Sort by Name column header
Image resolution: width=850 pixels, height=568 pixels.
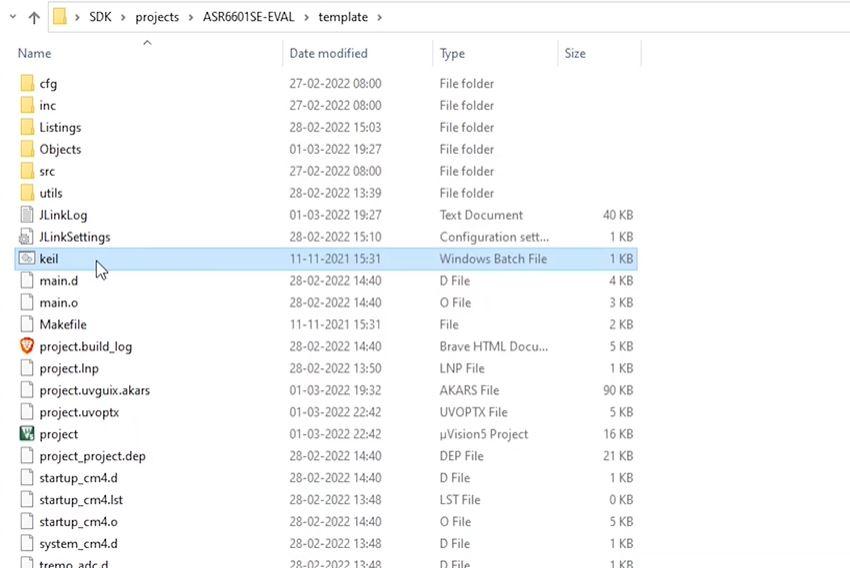pyautogui.click(x=35, y=53)
